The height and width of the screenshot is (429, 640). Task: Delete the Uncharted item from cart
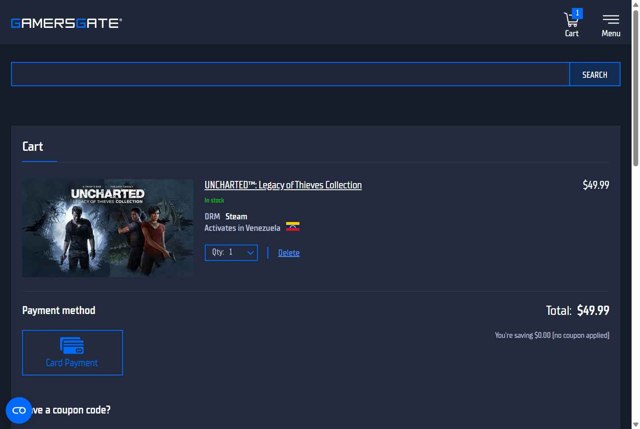coord(289,253)
